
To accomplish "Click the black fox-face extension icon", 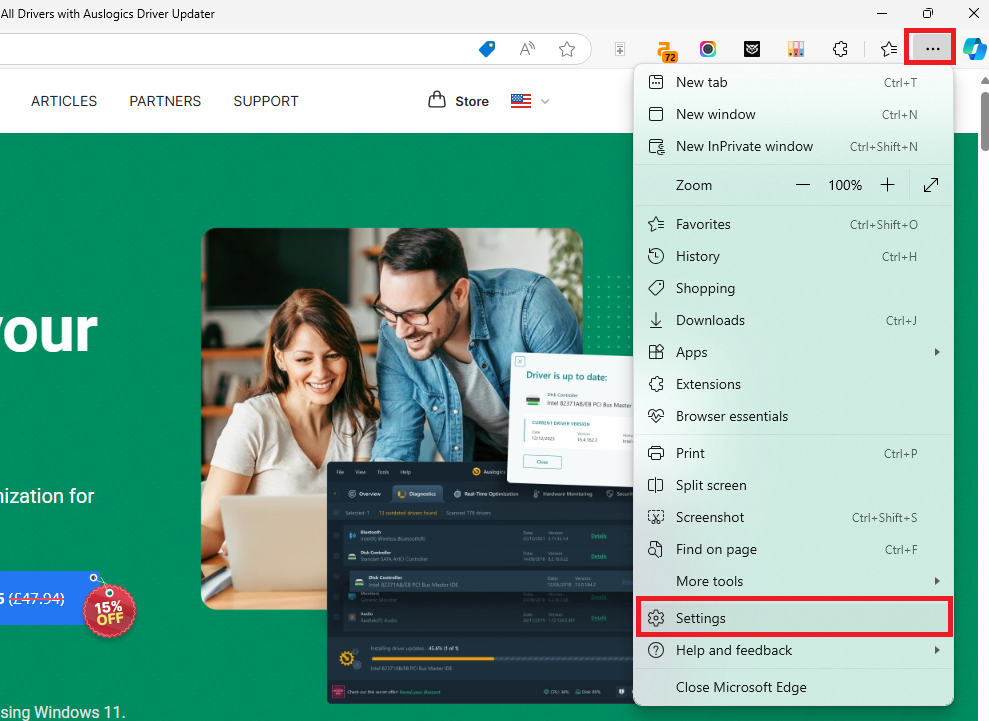I will click(752, 49).
